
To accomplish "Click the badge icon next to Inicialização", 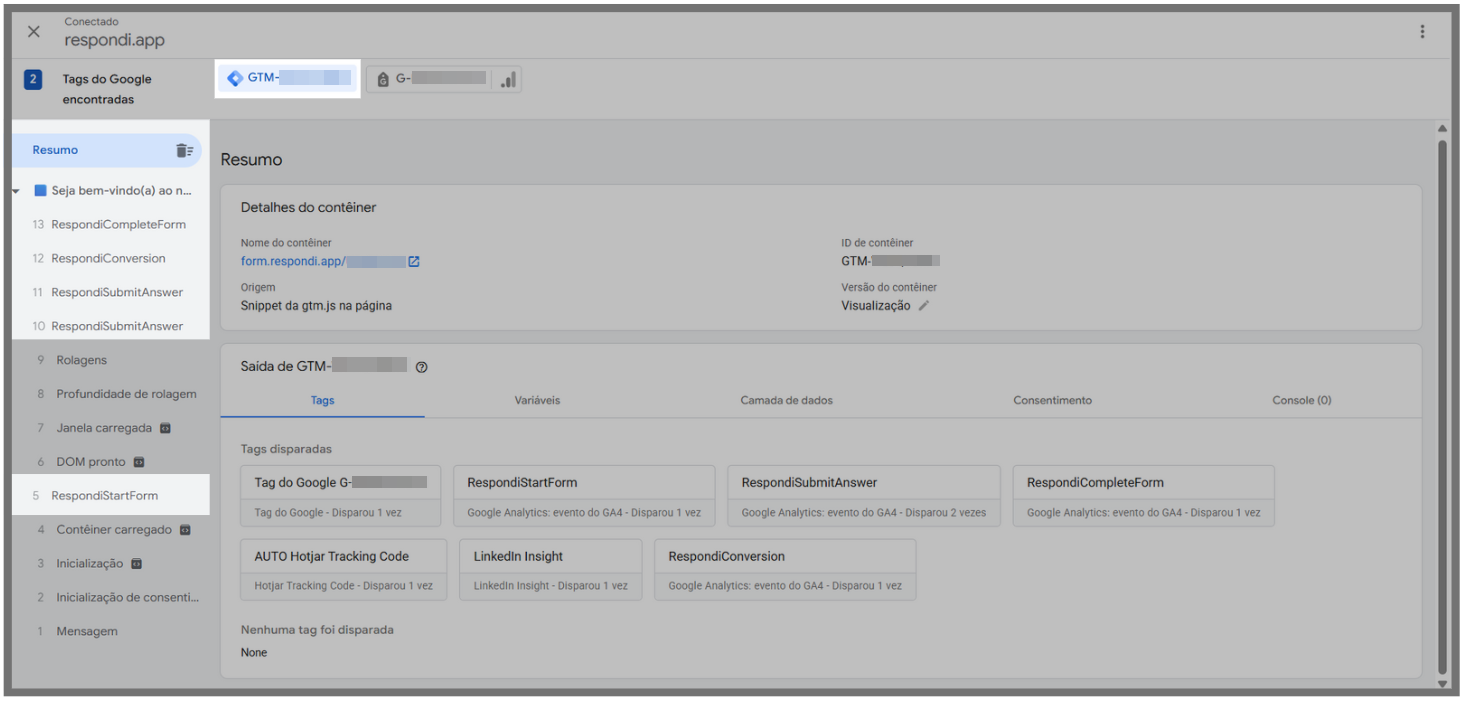I will [137, 564].
